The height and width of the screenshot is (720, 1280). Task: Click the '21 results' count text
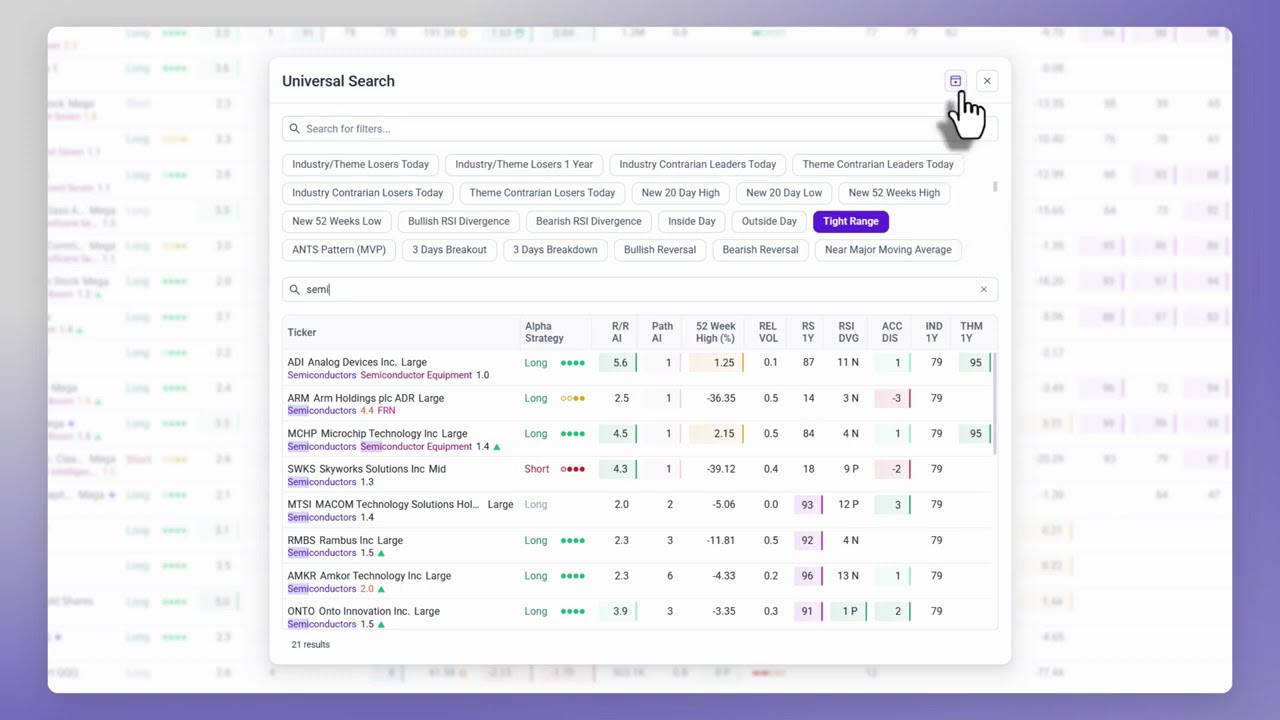pyautogui.click(x=311, y=645)
